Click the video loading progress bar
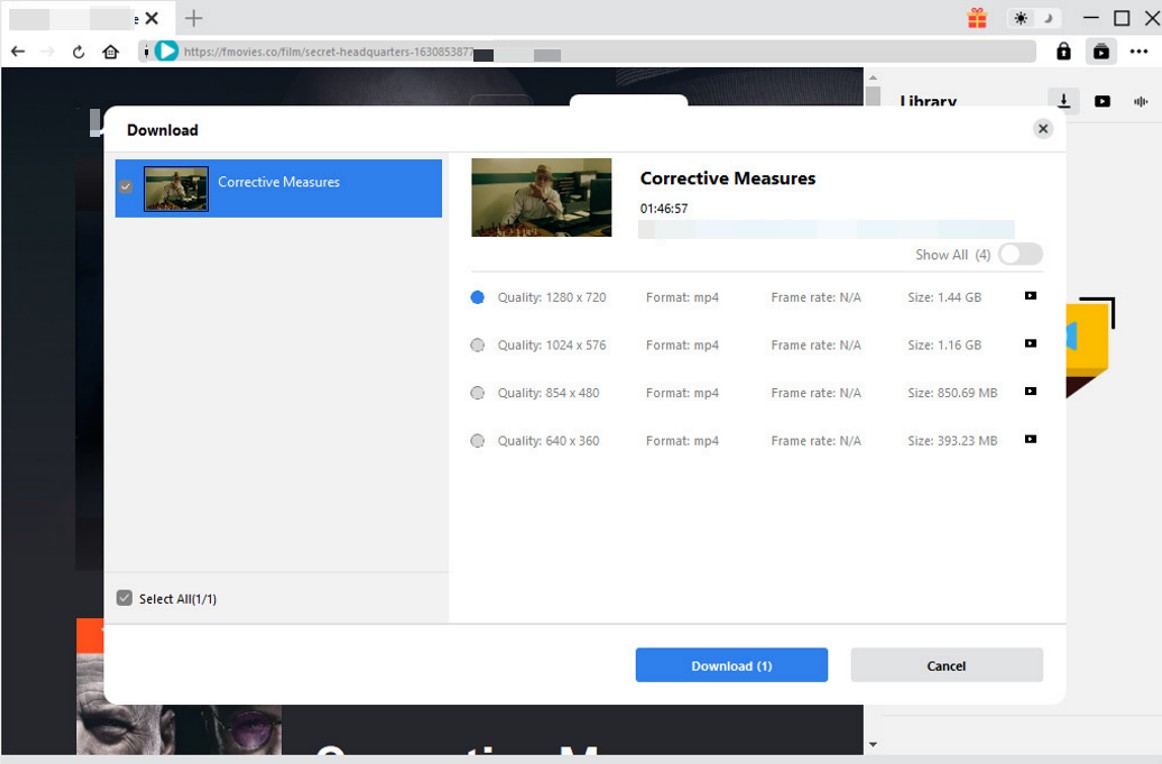 [826, 229]
